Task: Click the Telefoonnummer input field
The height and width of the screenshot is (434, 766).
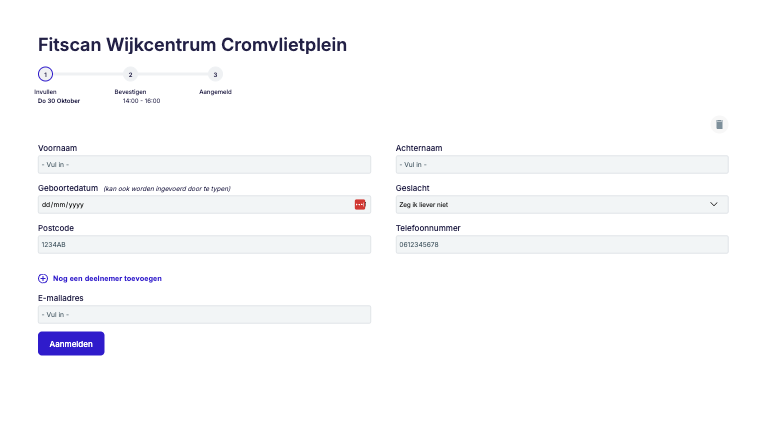Action: click(562, 244)
